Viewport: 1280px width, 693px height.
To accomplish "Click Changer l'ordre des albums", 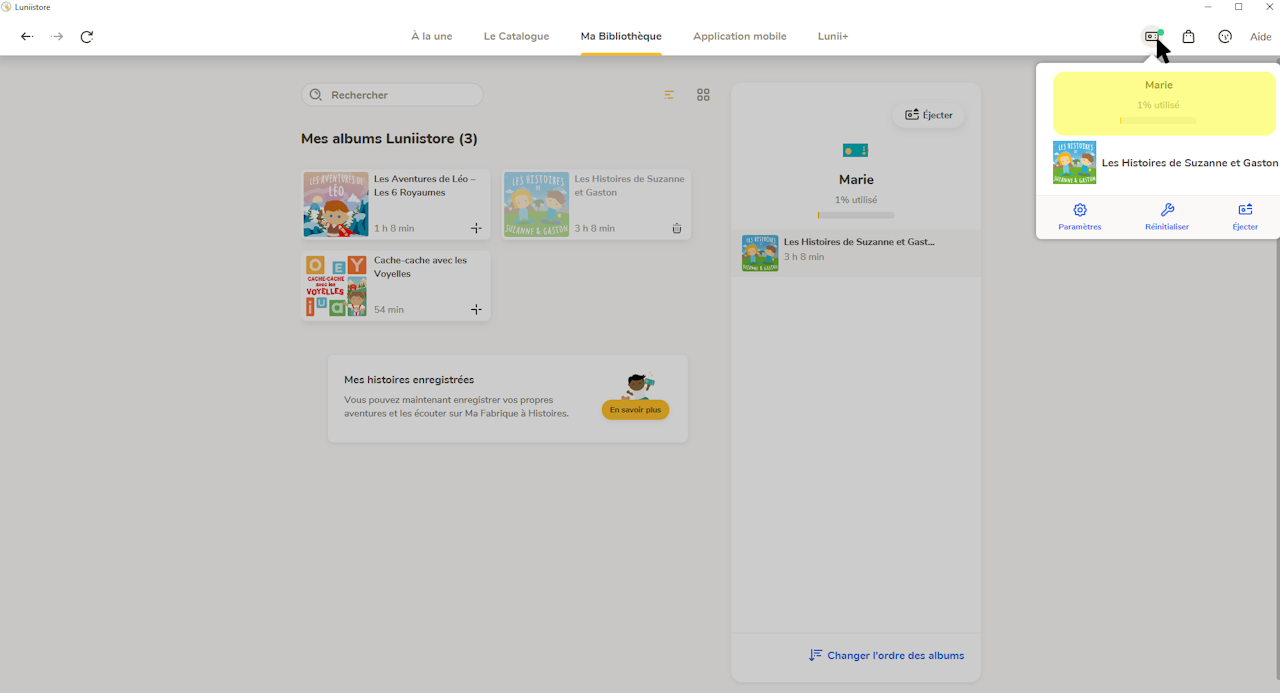I will (895, 656).
